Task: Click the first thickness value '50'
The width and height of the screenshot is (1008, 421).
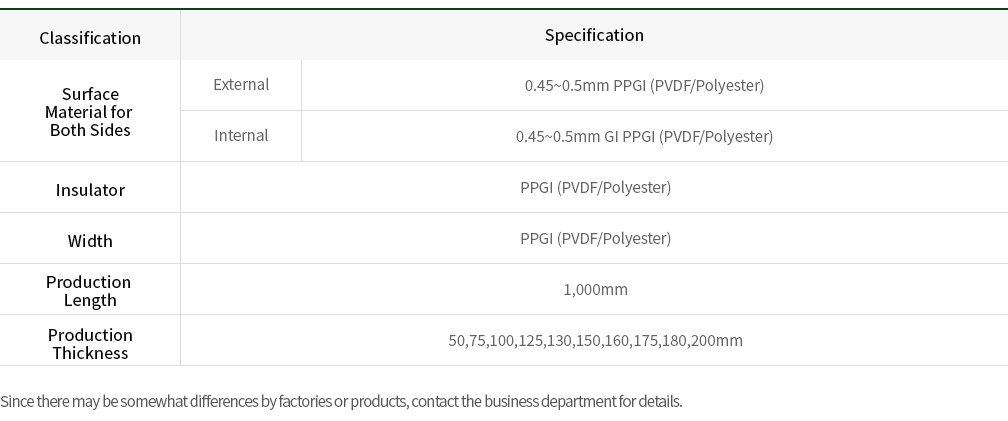Action: point(457,341)
